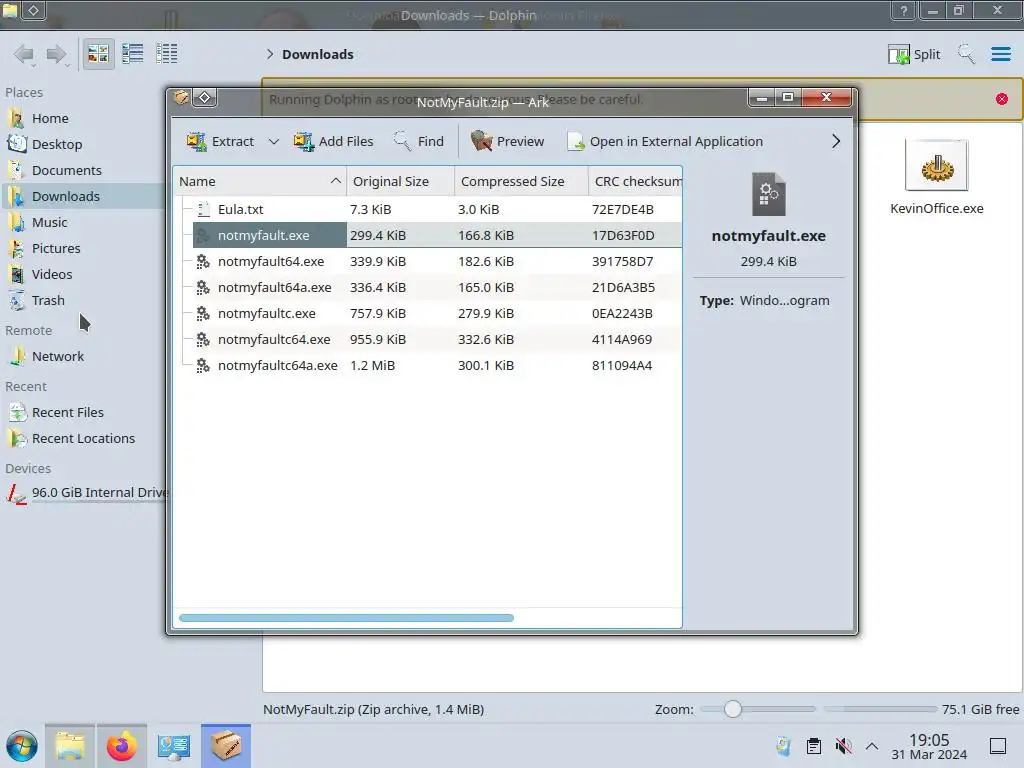Click Open in External Application
Screen dimensions: 1024x768
pyautogui.click(x=665, y=141)
